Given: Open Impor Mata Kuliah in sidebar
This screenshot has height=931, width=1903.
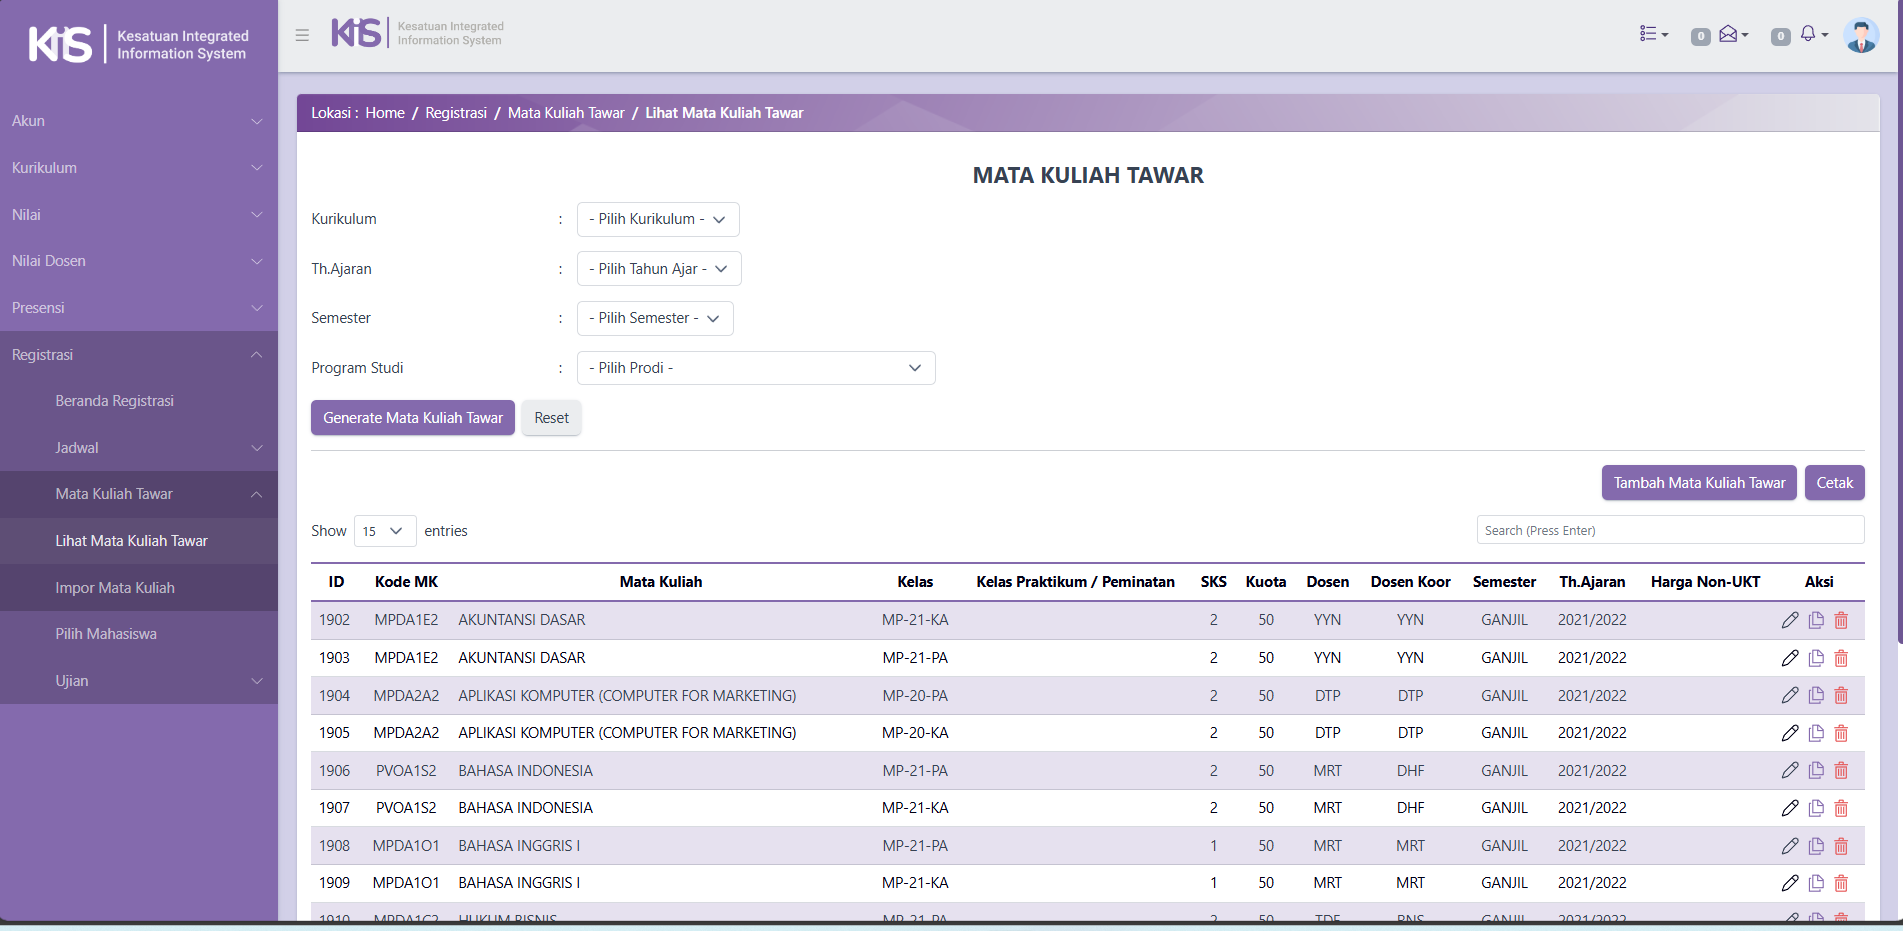Looking at the screenshot, I should click(x=115, y=588).
